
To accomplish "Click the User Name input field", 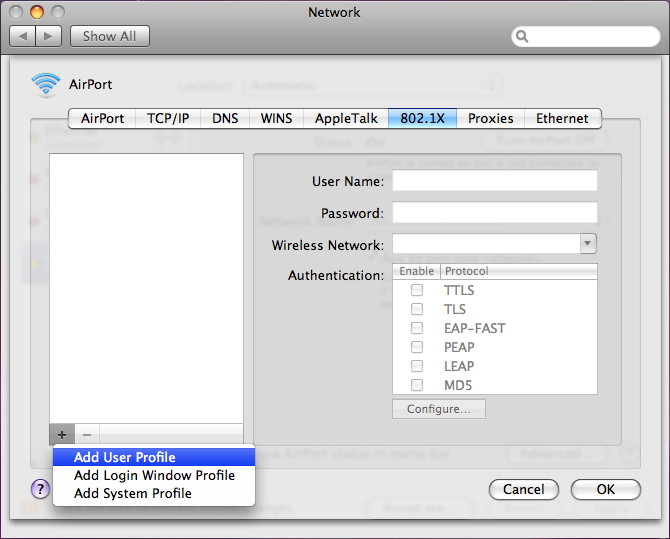I will coord(495,181).
